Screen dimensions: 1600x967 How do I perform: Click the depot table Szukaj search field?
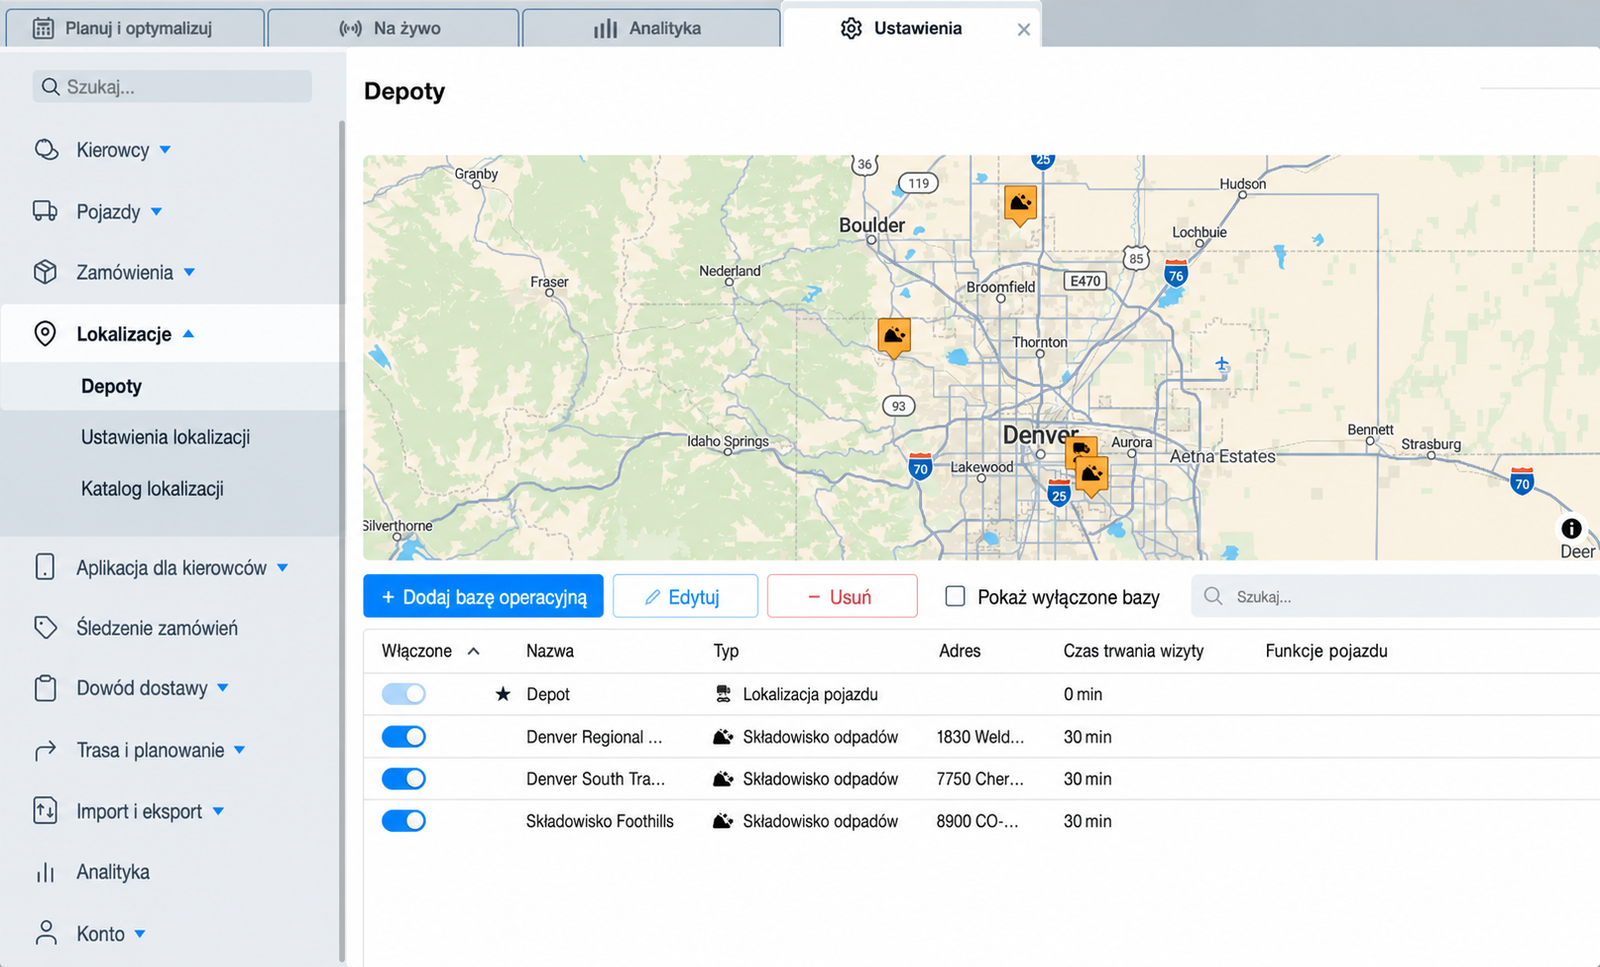(x=1395, y=596)
